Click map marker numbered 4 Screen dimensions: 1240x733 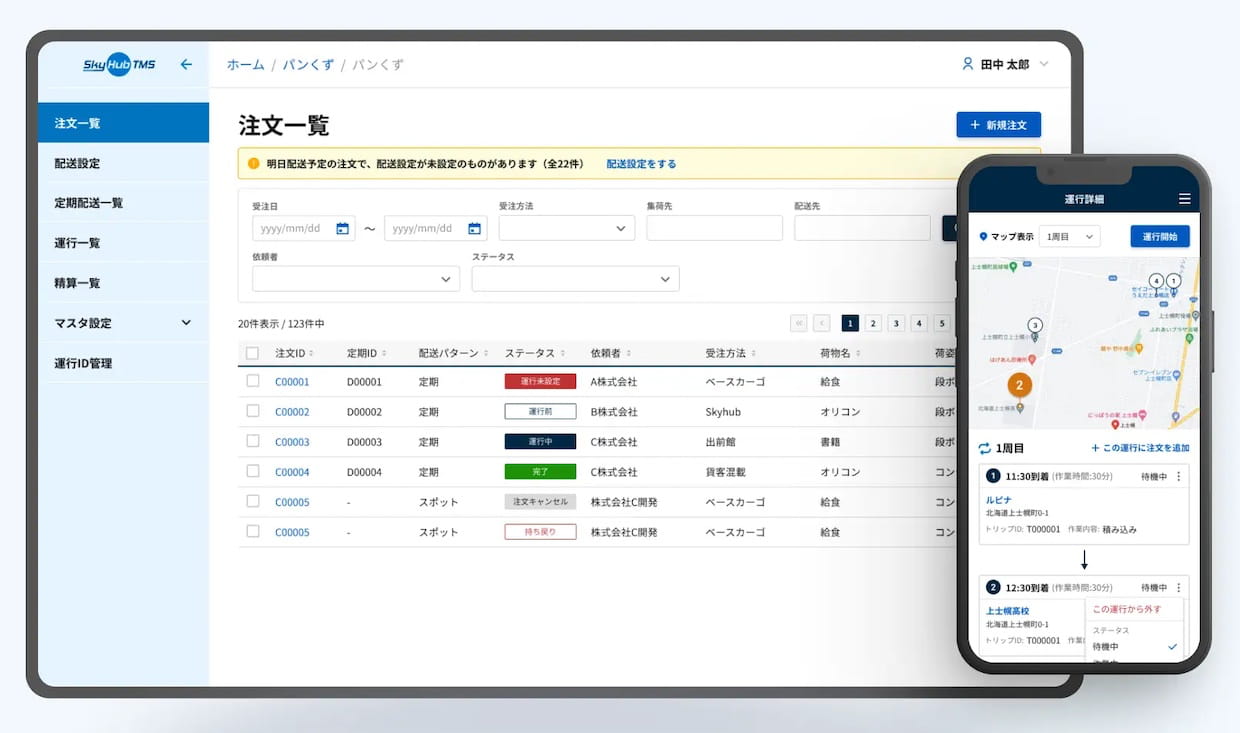click(x=1156, y=281)
